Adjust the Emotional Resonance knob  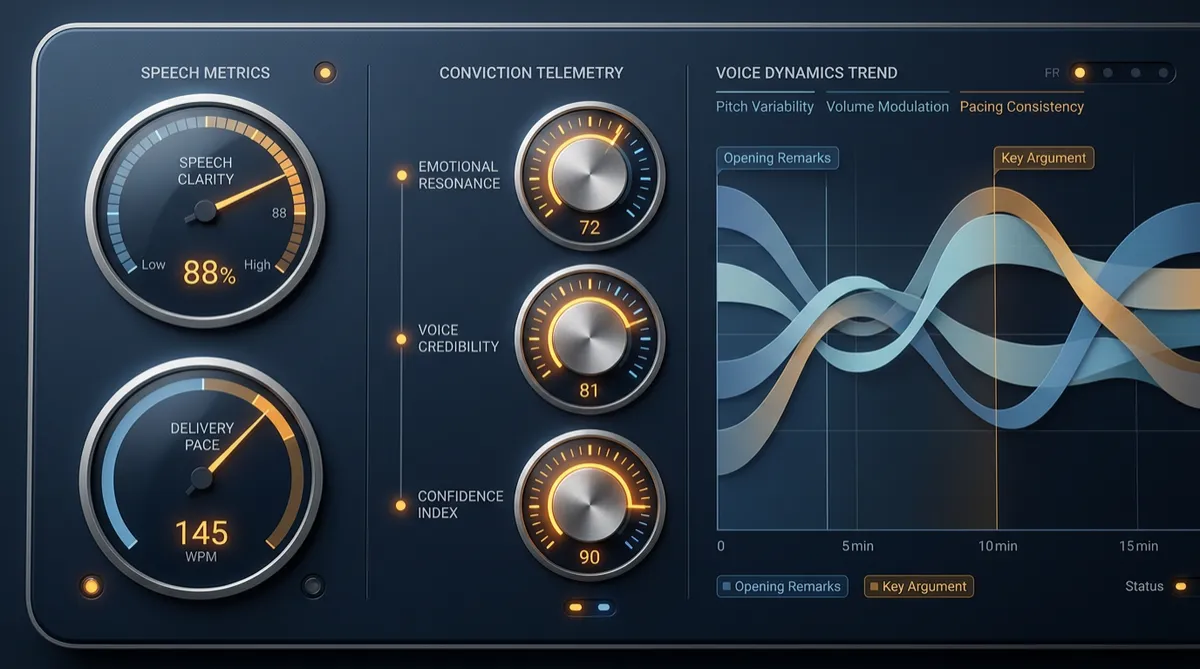pos(589,175)
